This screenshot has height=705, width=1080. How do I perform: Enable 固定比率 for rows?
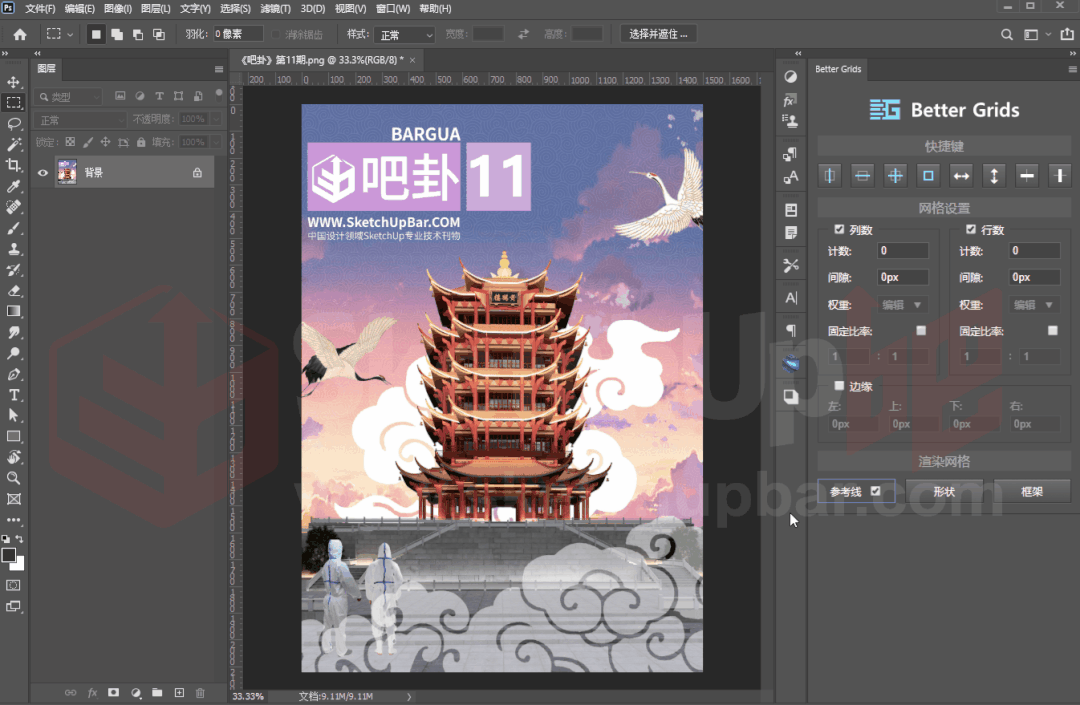point(1052,330)
